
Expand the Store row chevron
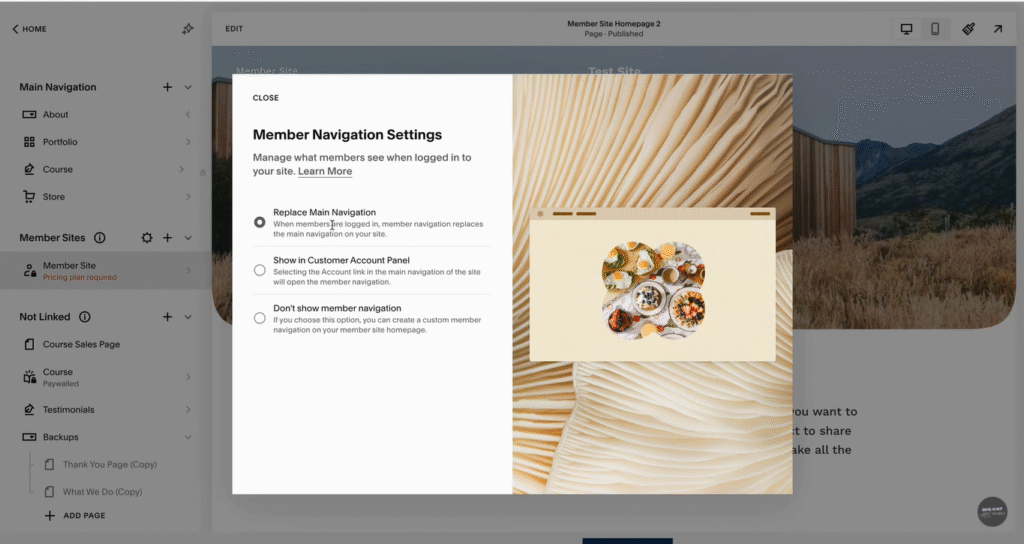[x=188, y=197]
